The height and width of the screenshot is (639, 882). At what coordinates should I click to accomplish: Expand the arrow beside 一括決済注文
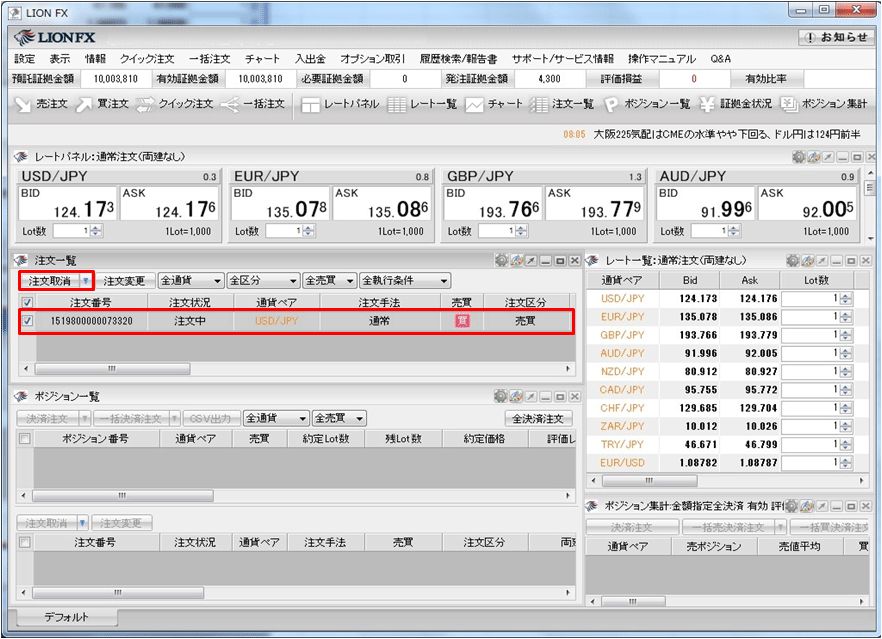point(175,418)
